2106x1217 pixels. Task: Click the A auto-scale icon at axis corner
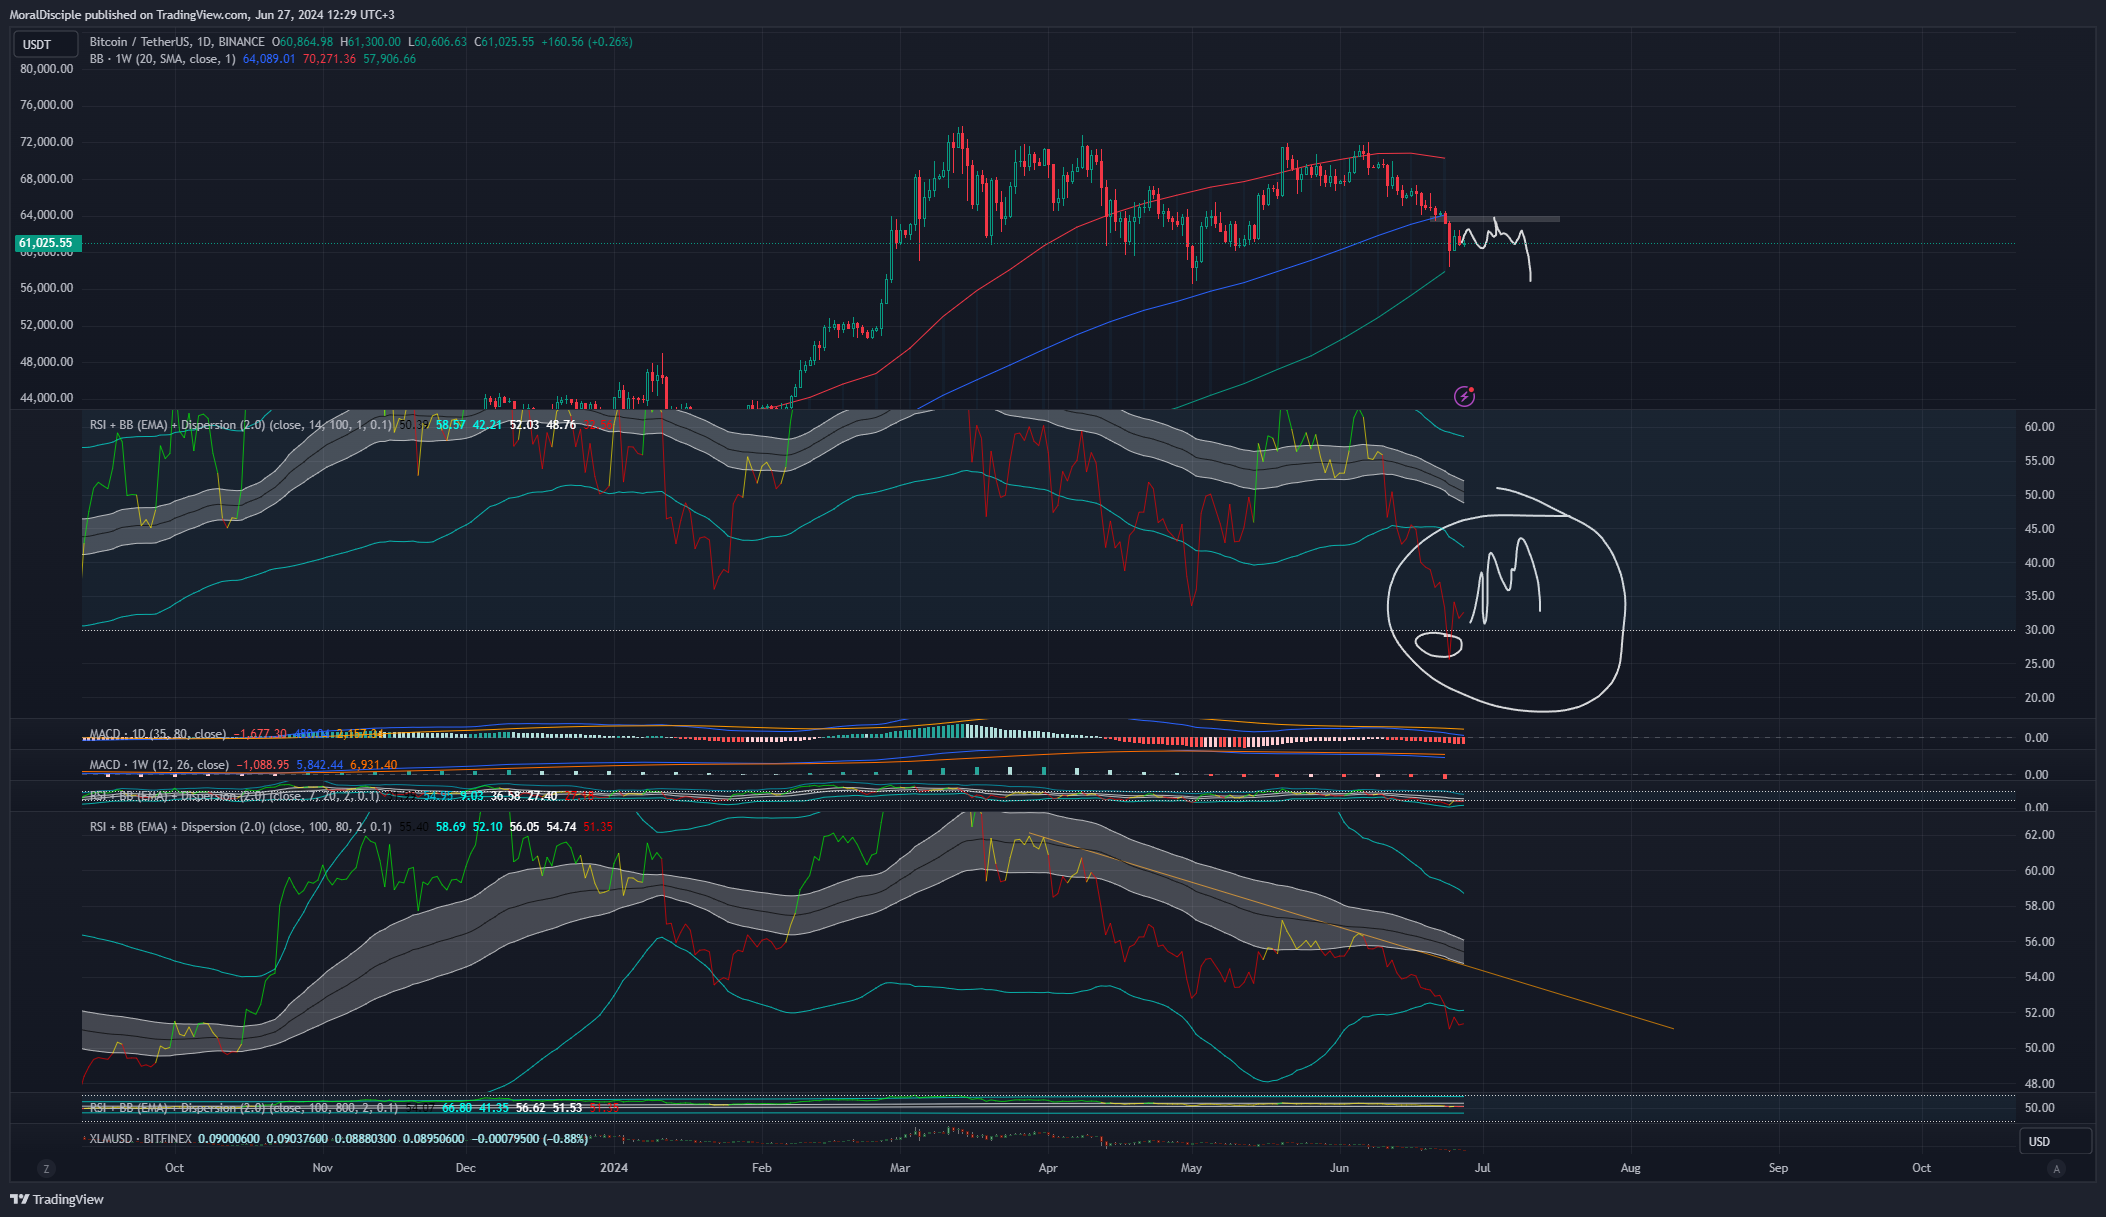coord(2056,1168)
